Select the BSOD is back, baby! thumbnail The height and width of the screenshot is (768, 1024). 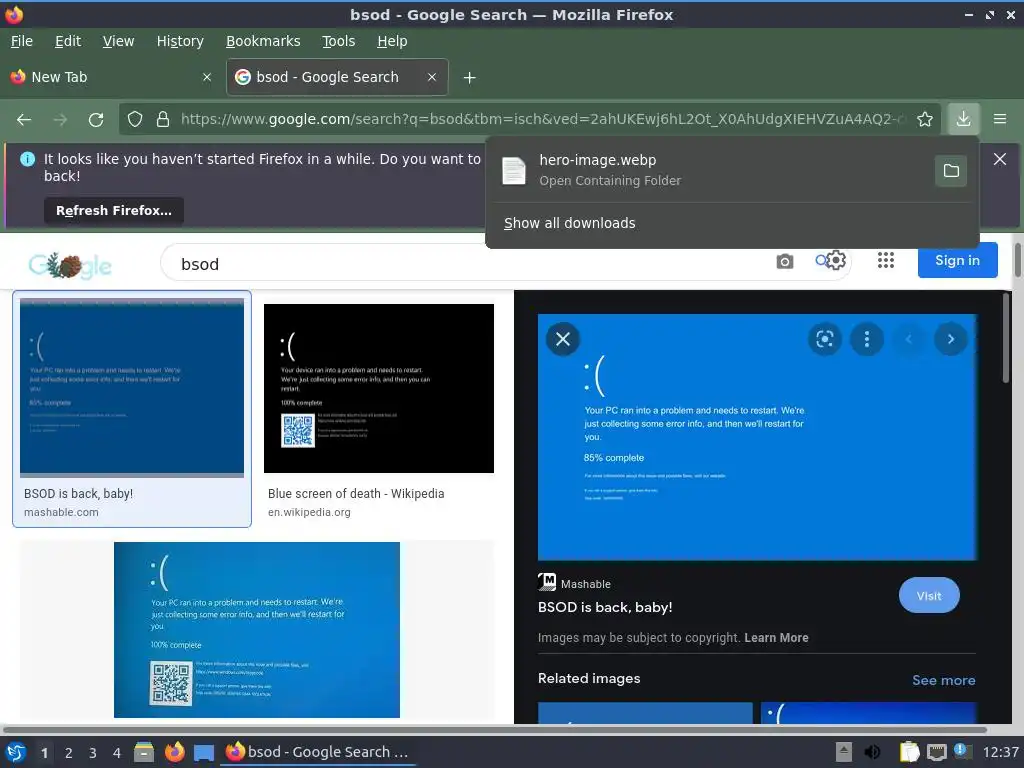(x=132, y=388)
